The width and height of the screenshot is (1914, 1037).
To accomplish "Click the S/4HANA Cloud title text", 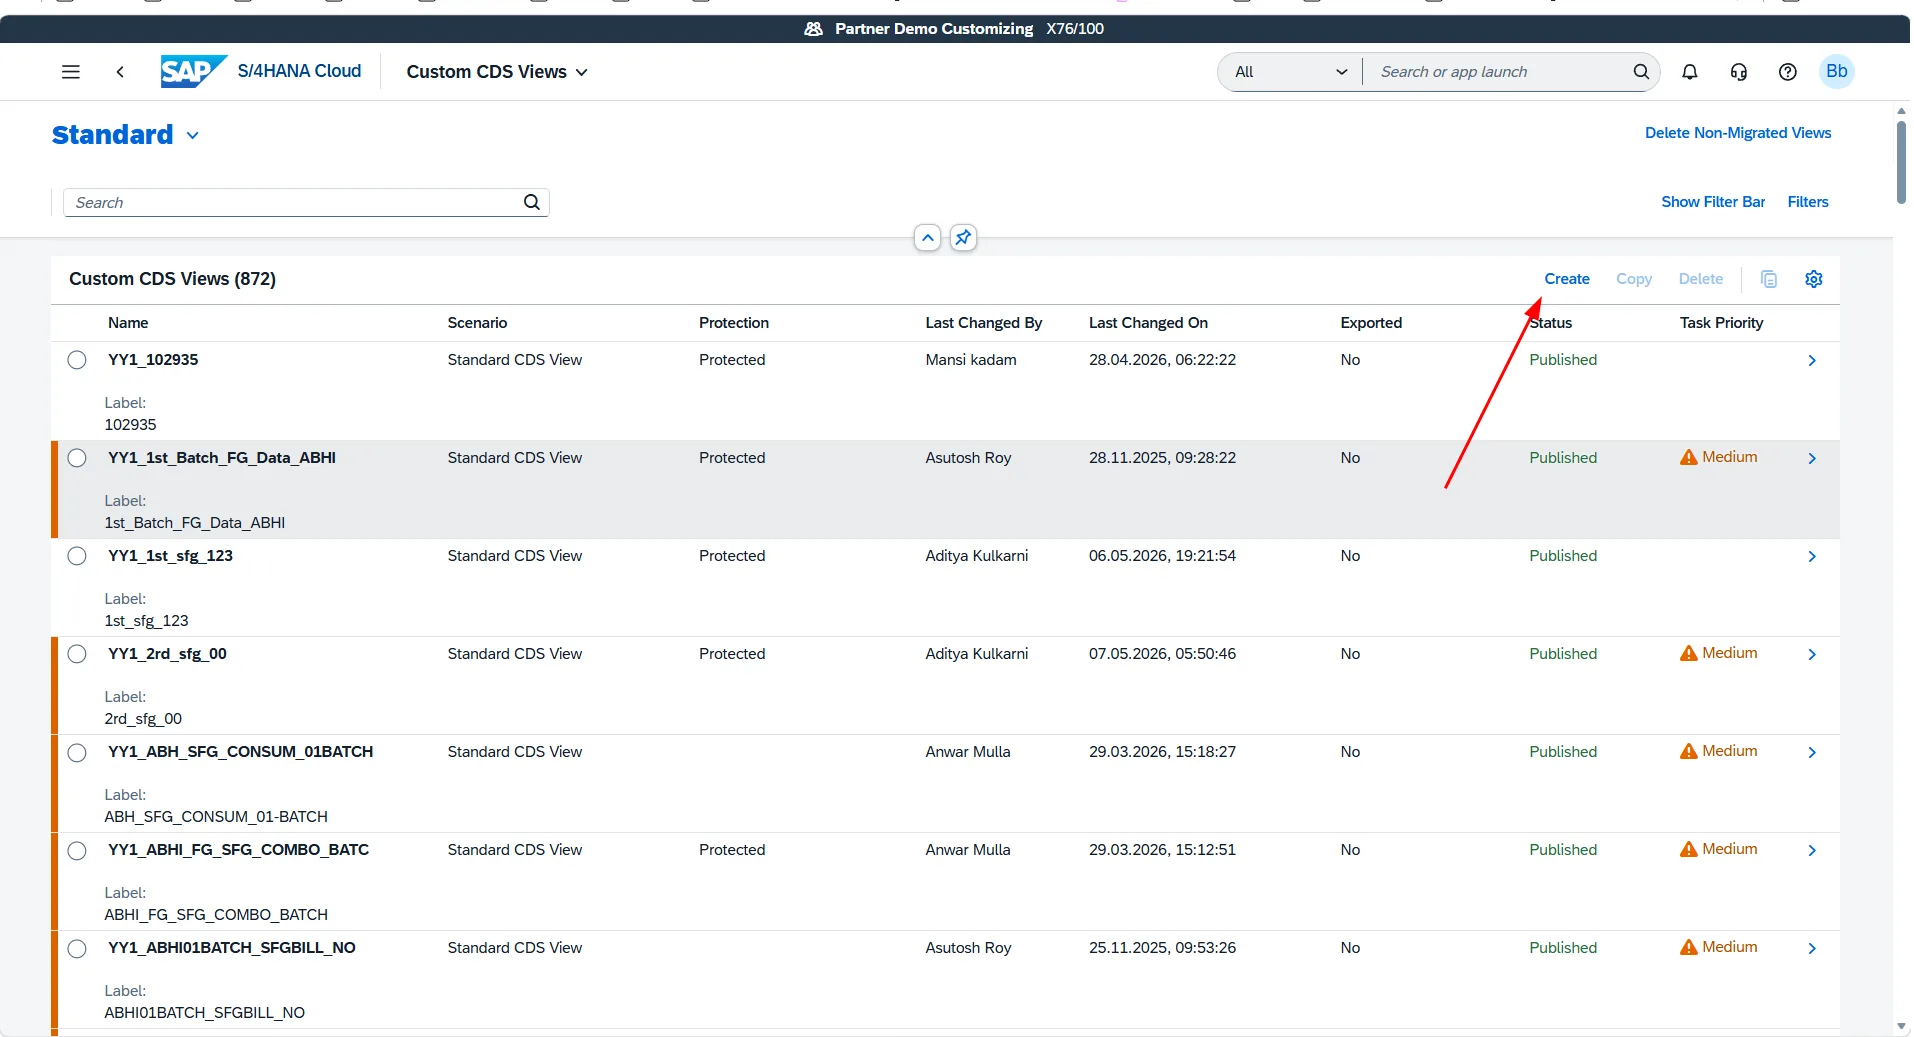I will 299,71.
